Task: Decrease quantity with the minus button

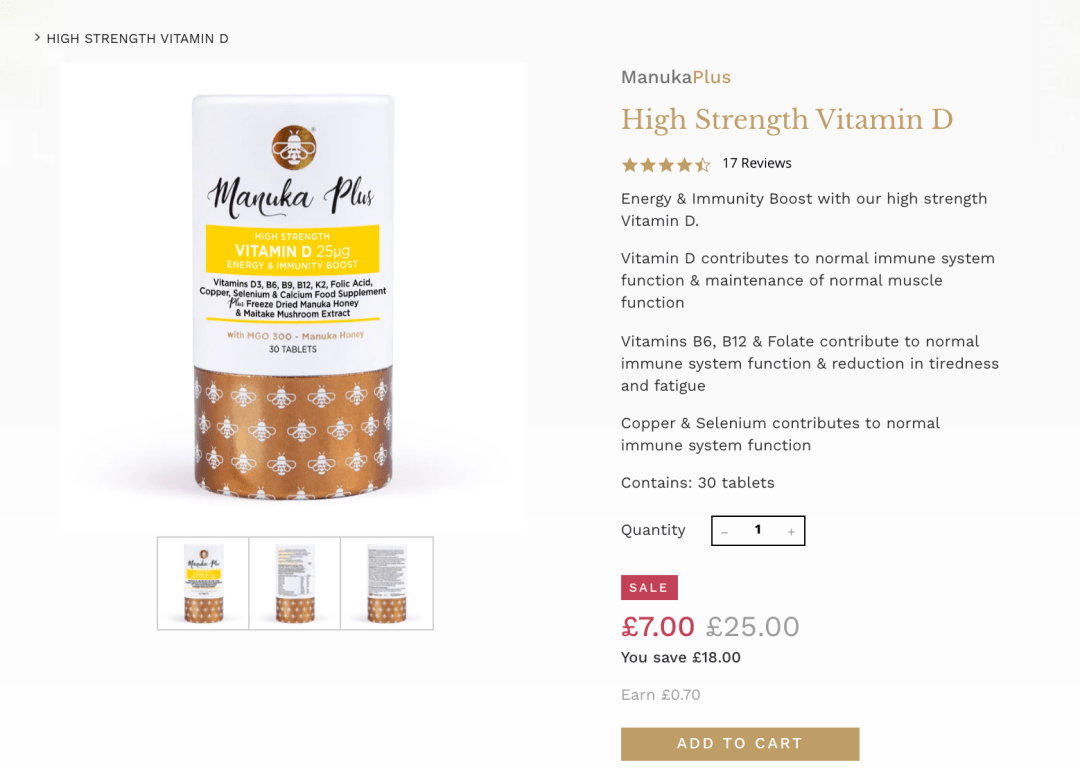Action: (725, 531)
